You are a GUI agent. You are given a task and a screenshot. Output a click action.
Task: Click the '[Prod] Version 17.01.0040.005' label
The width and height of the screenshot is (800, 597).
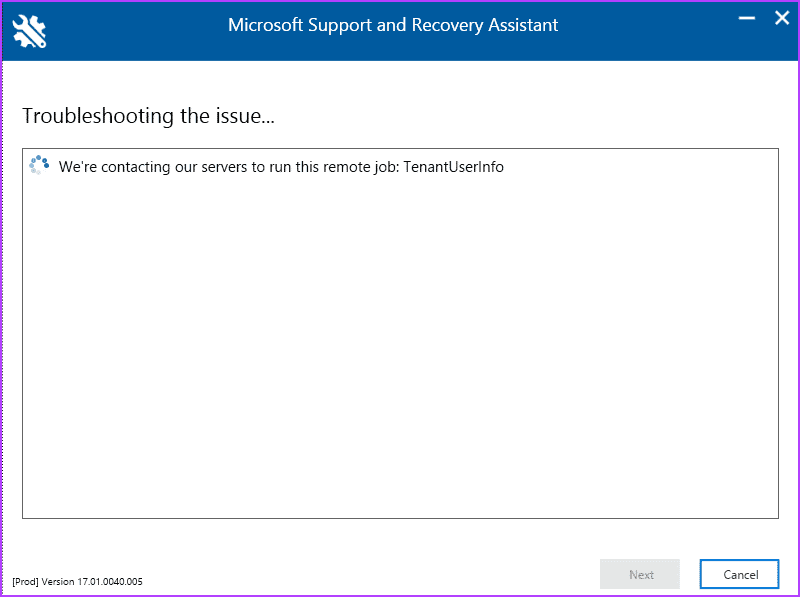[77, 582]
